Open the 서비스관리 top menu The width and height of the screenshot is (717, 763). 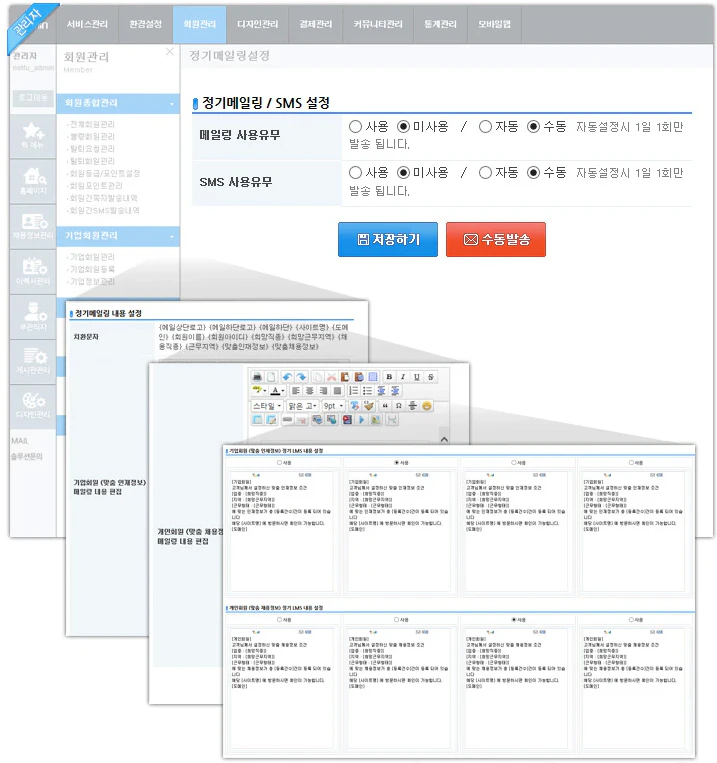(x=87, y=24)
